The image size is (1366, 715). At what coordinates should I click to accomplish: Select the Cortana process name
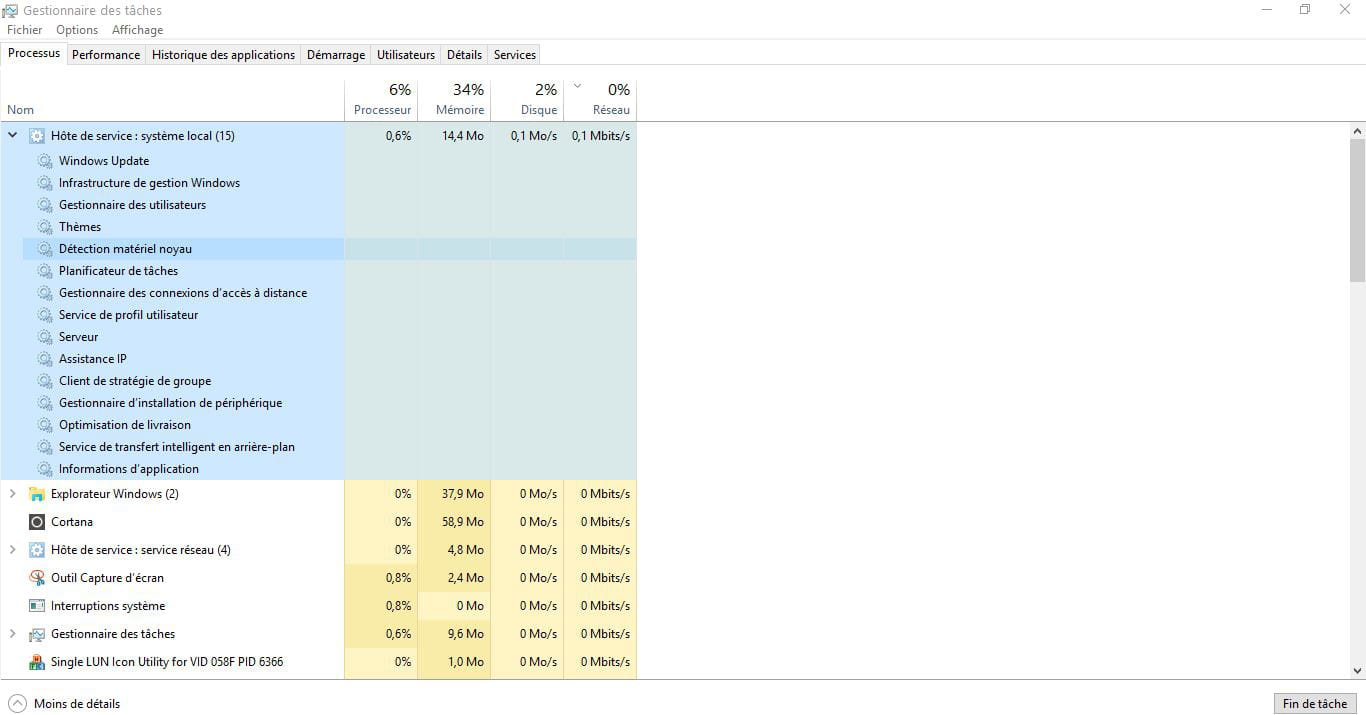point(72,522)
